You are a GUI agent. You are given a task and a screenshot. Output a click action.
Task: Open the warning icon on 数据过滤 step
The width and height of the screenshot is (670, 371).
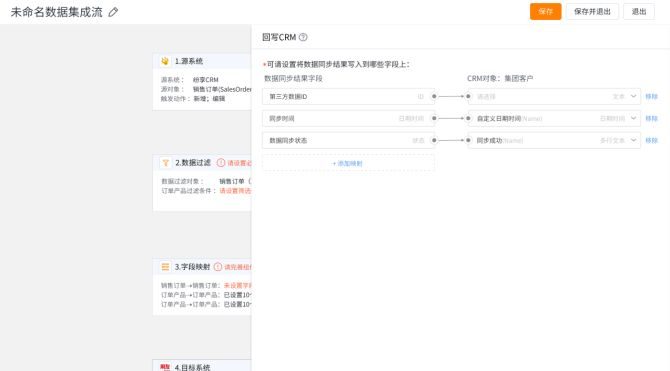[x=221, y=163]
